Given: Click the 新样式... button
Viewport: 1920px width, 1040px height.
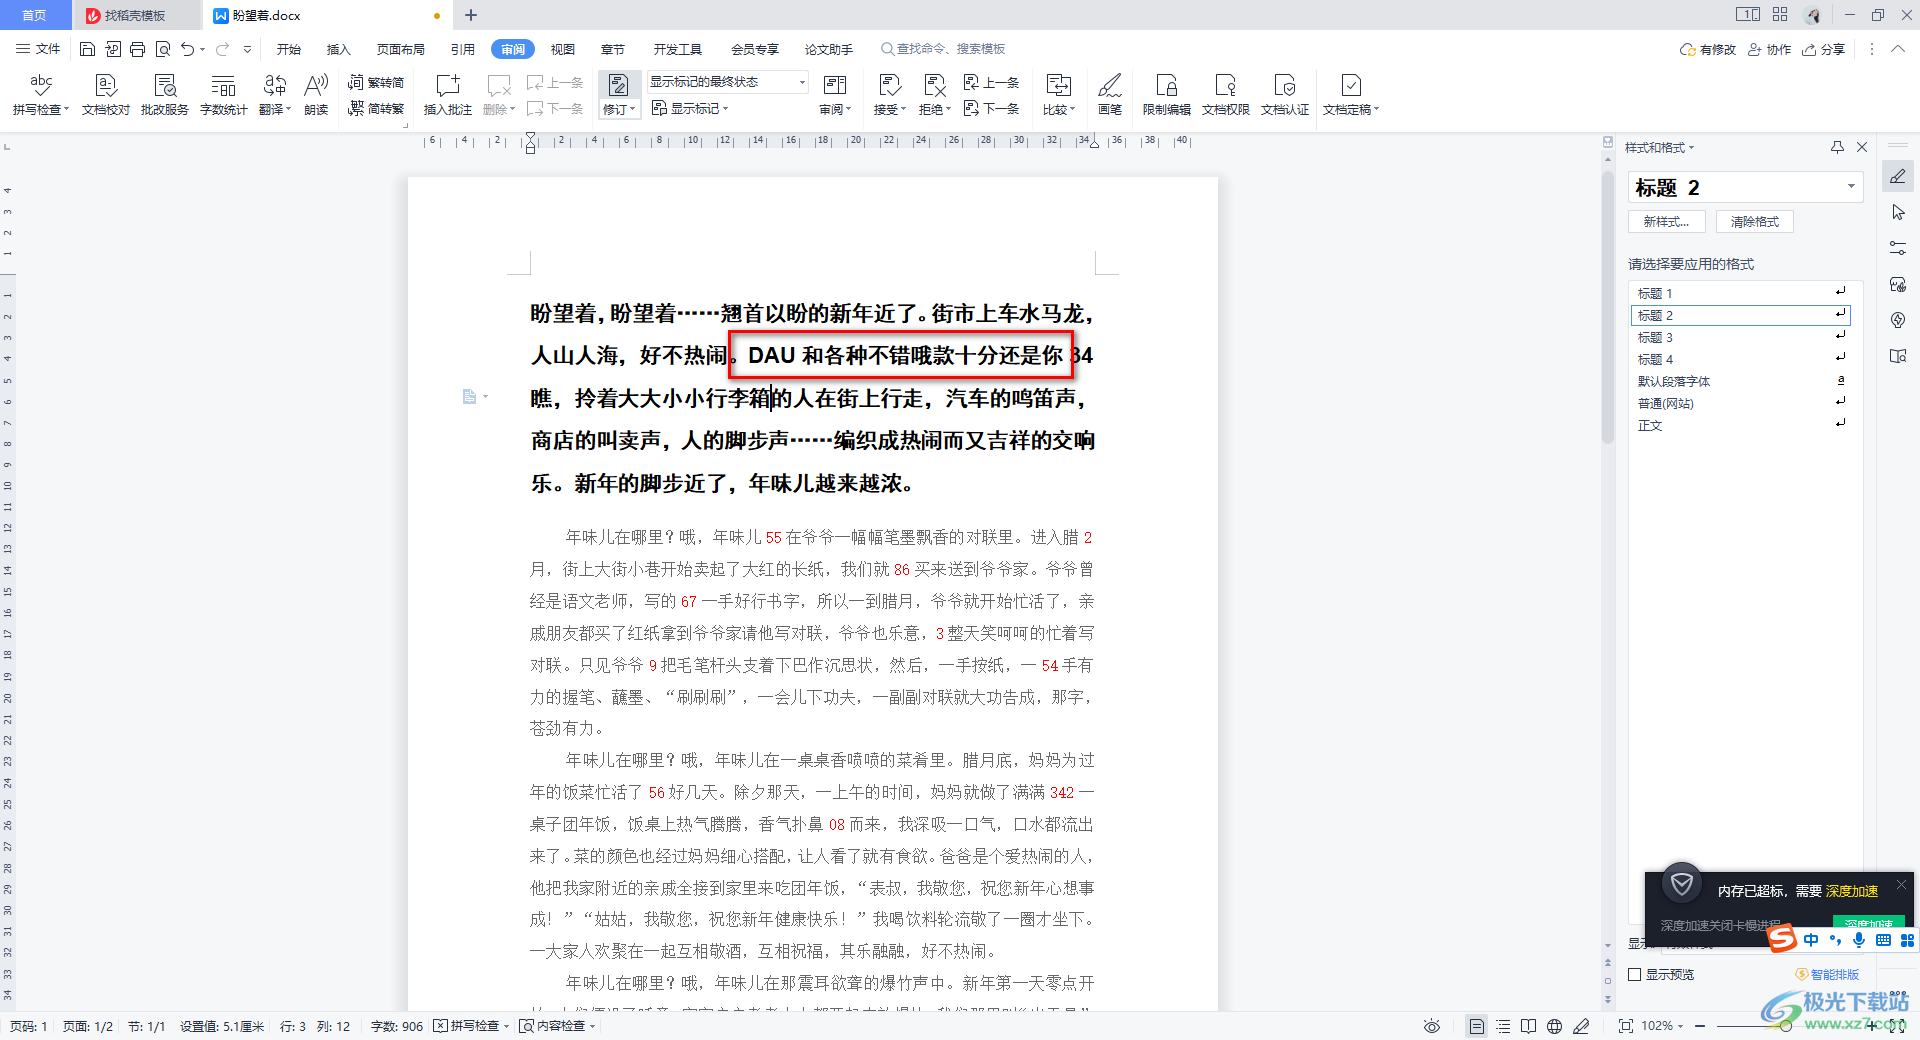Looking at the screenshot, I should [x=1666, y=221].
